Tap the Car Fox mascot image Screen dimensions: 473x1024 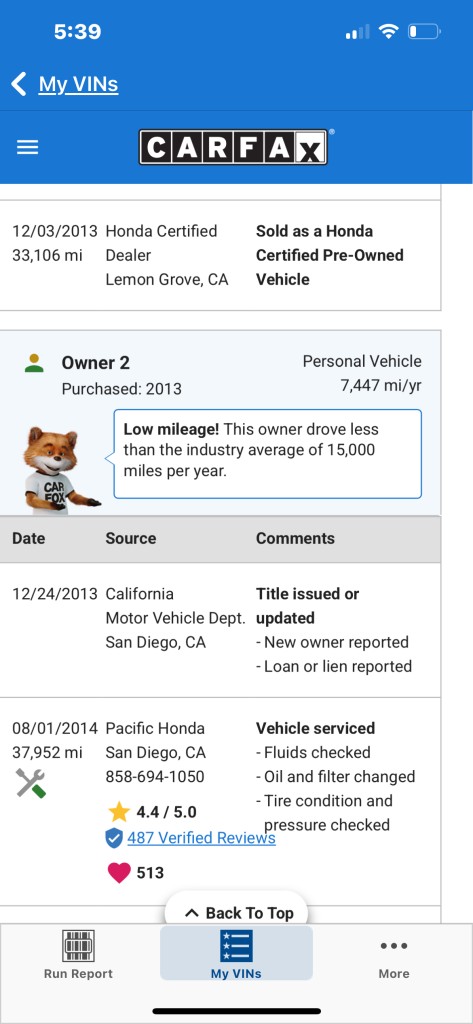(x=61, y=471)
